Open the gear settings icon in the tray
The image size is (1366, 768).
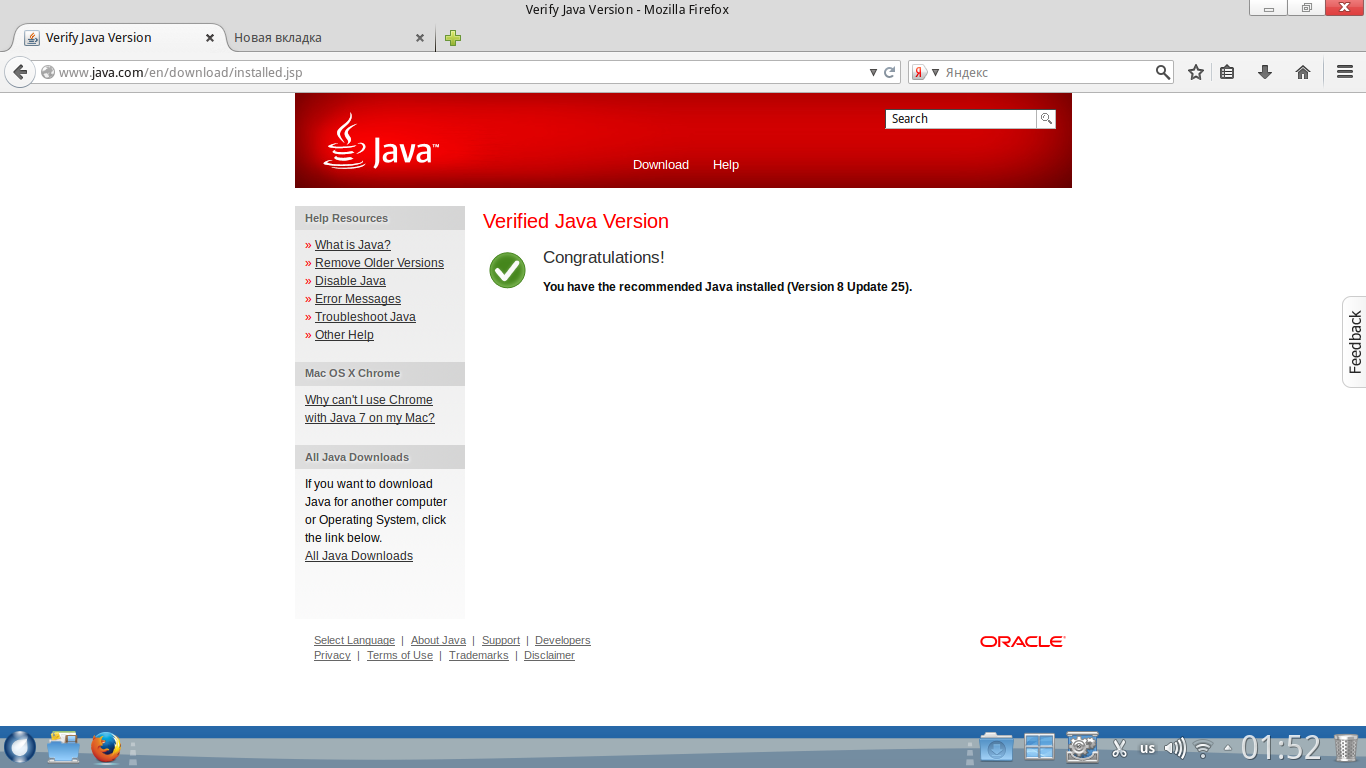click(x=1082, y=747)
